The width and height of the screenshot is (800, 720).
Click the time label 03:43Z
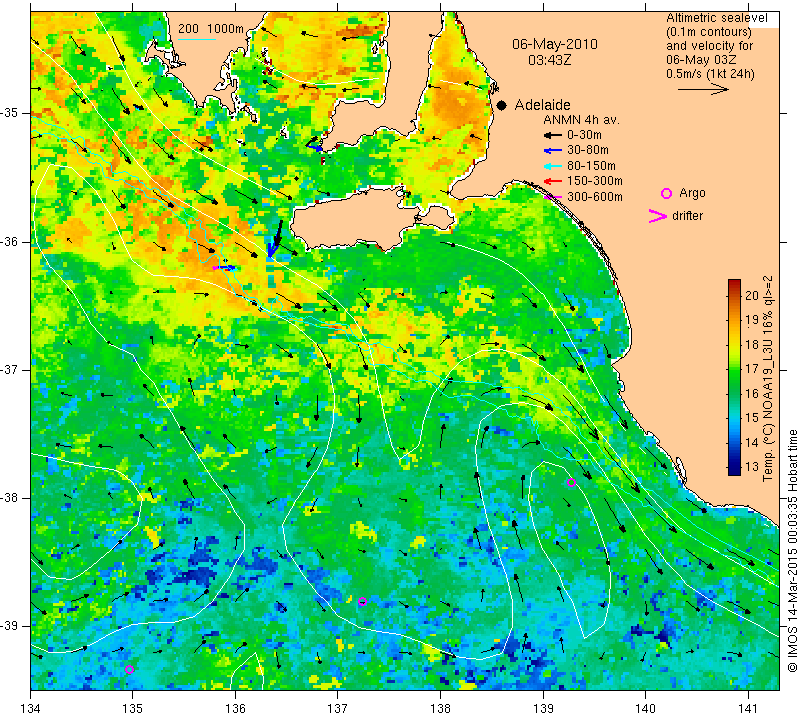549,60
